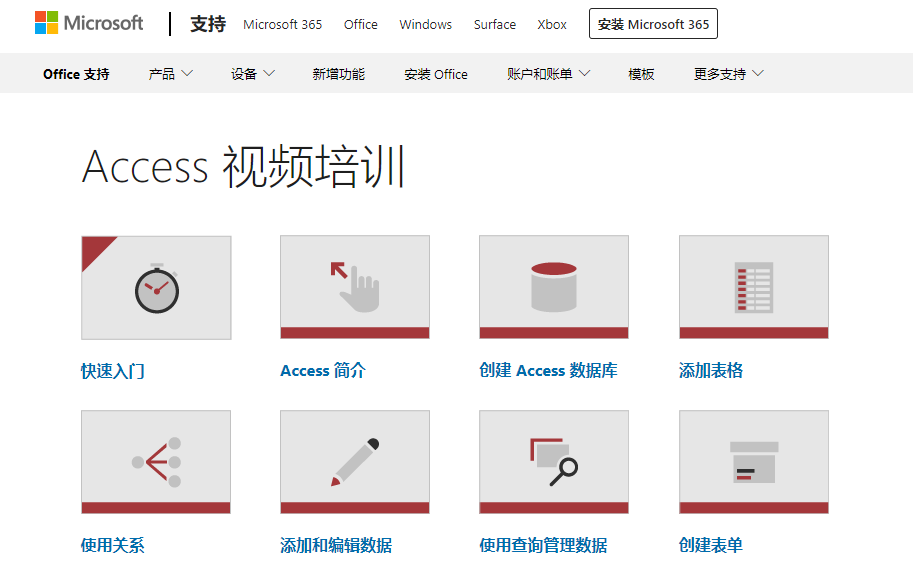Image resolution: width=913 pixels, height=568 pixels.
Task: Open the 使用关系 link
Action: pyautogui.click(x=112, y=545)
